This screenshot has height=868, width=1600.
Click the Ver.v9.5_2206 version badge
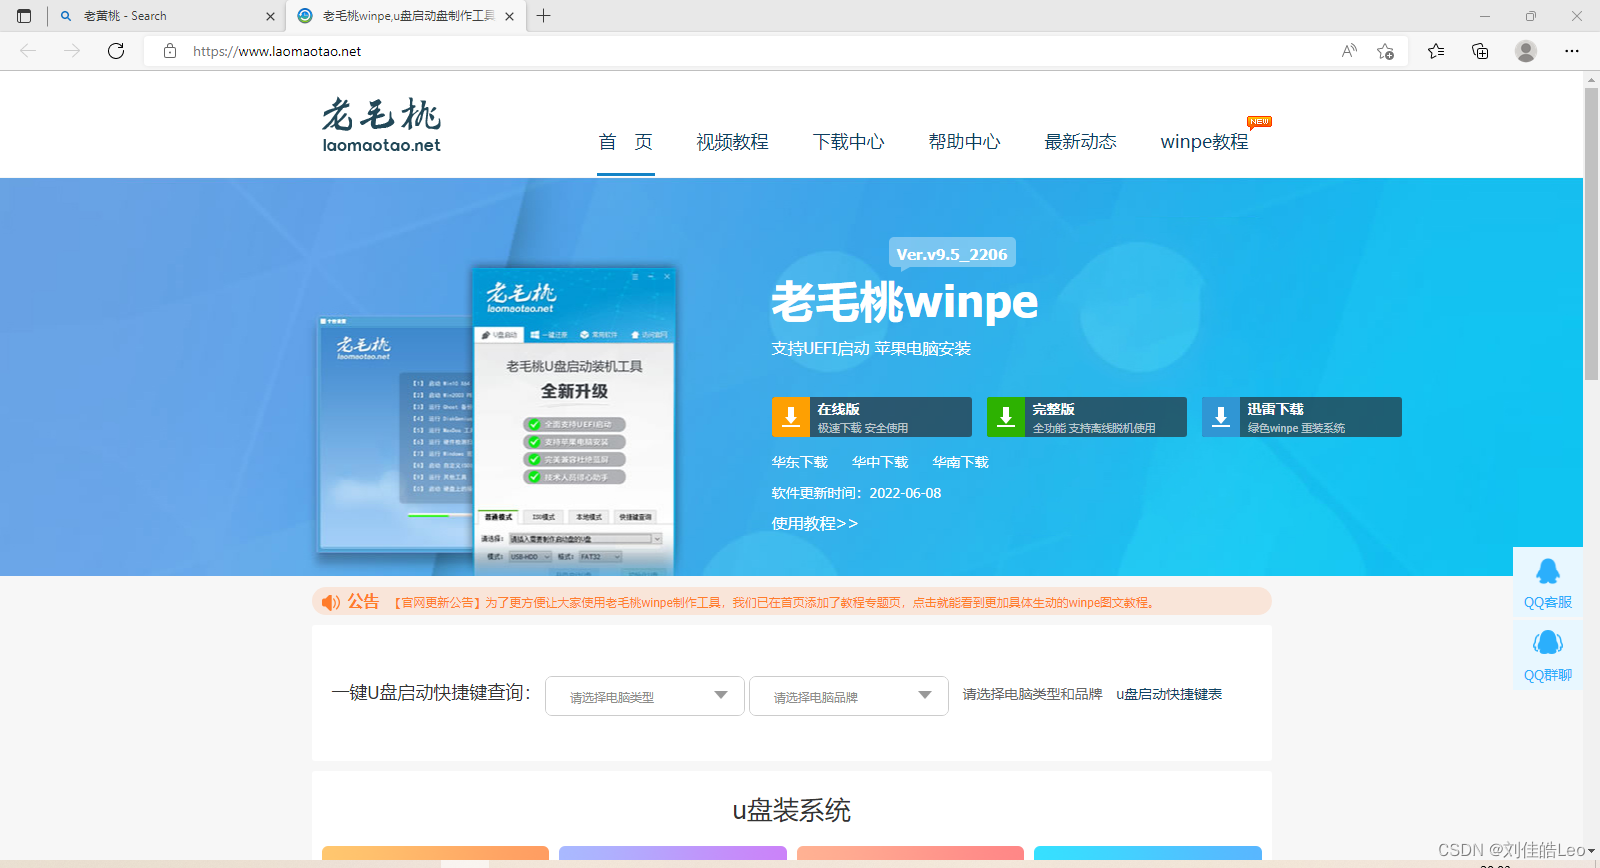coord(952,253)
